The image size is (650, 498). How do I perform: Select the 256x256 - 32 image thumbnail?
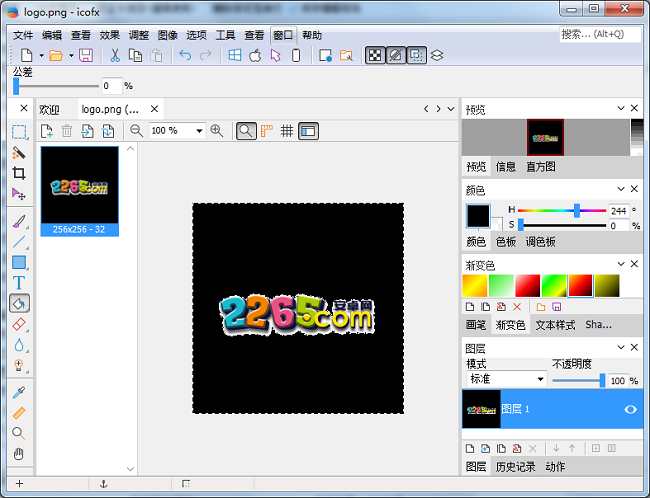80,190
